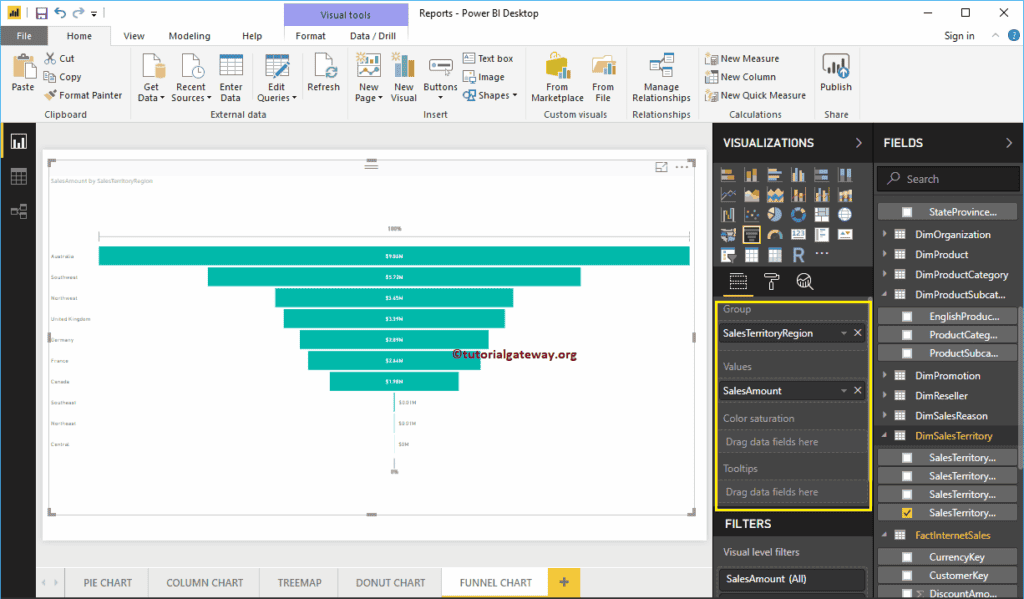Go to the TREEMAP page tab
Screen dimensions: 1024x599
click(299, 583)
